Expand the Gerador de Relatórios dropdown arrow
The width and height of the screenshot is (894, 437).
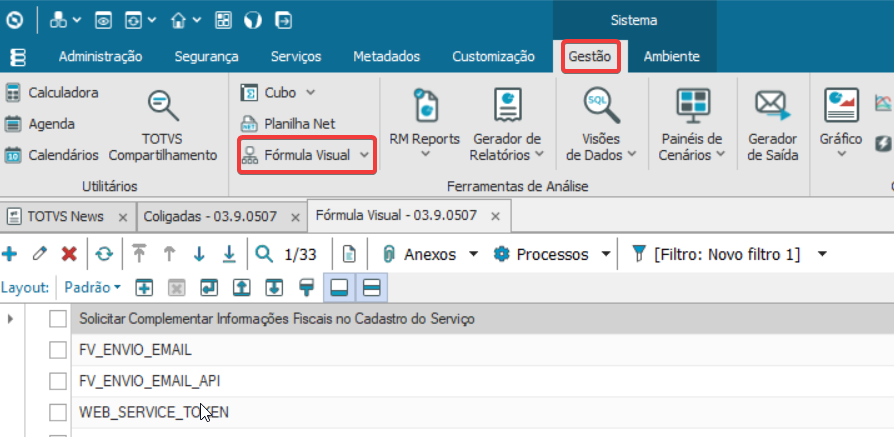[x=539, y=154]
